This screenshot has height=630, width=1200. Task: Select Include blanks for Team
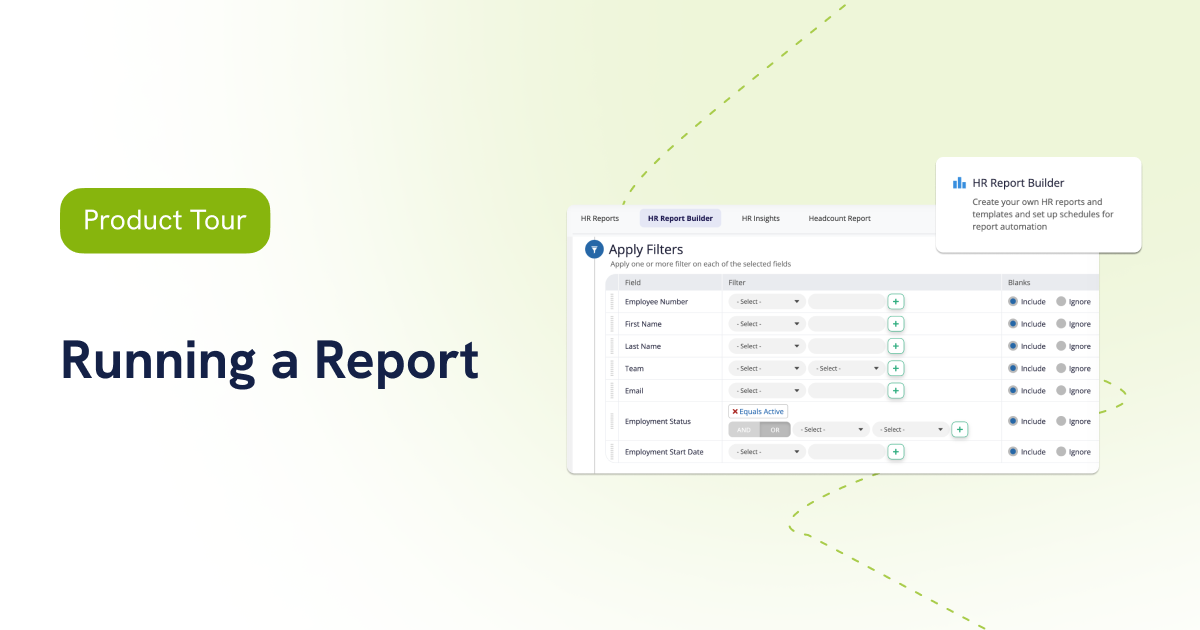pos(1013,368)
